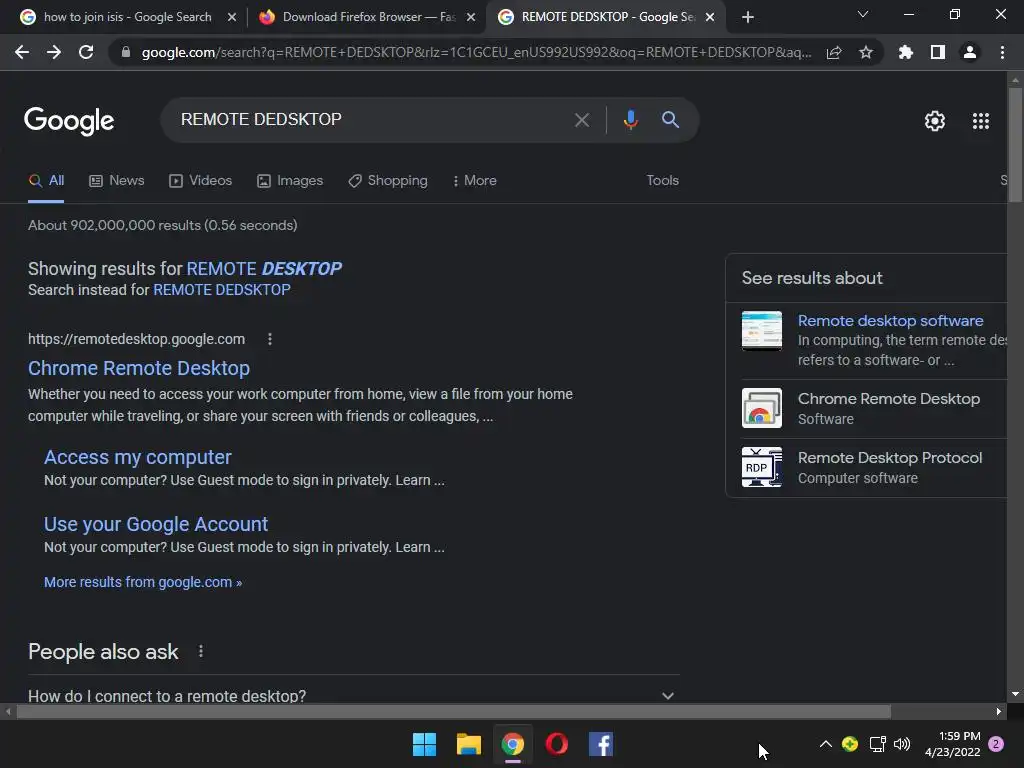Share this page from address bar
The image size is (1024, 768).
tap(834, 52)
